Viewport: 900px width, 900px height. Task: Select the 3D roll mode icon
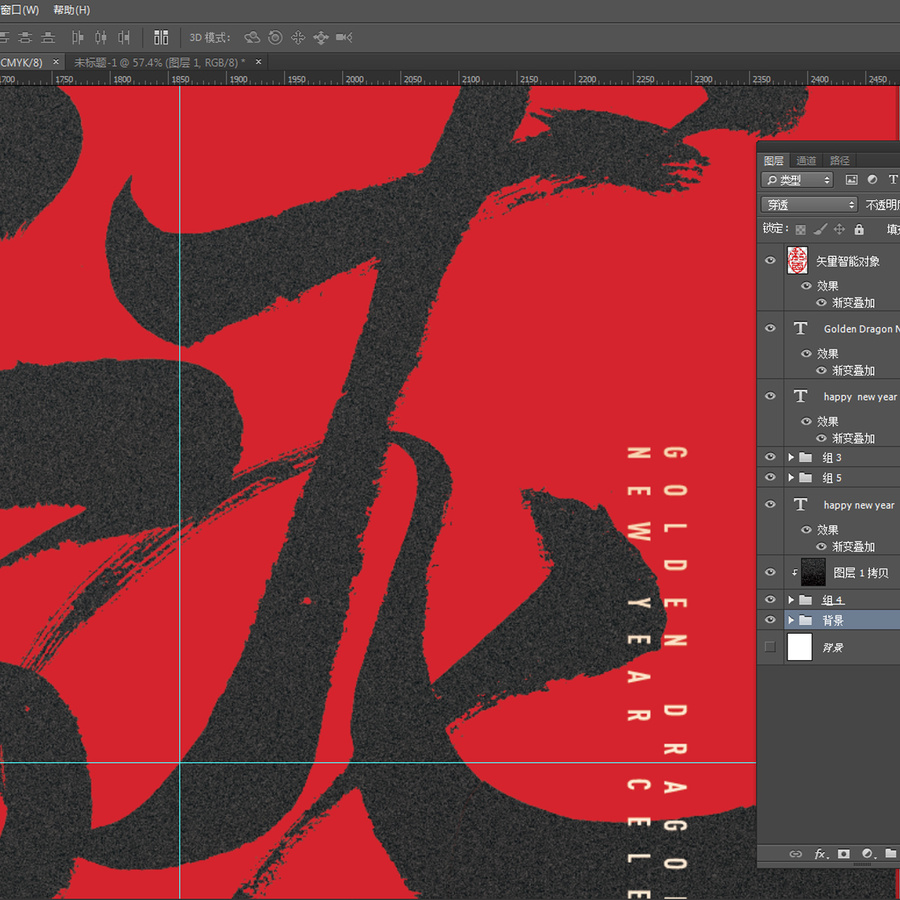pos(276,38)
